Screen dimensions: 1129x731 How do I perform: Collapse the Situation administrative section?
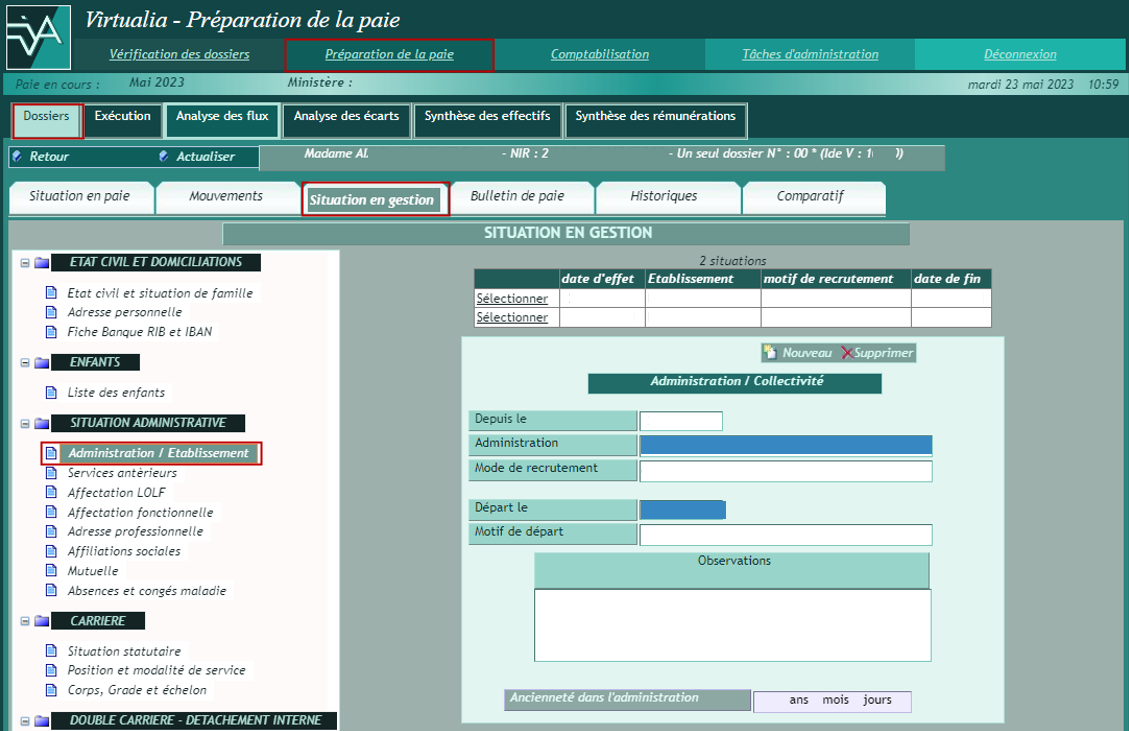tap(25, 423)
